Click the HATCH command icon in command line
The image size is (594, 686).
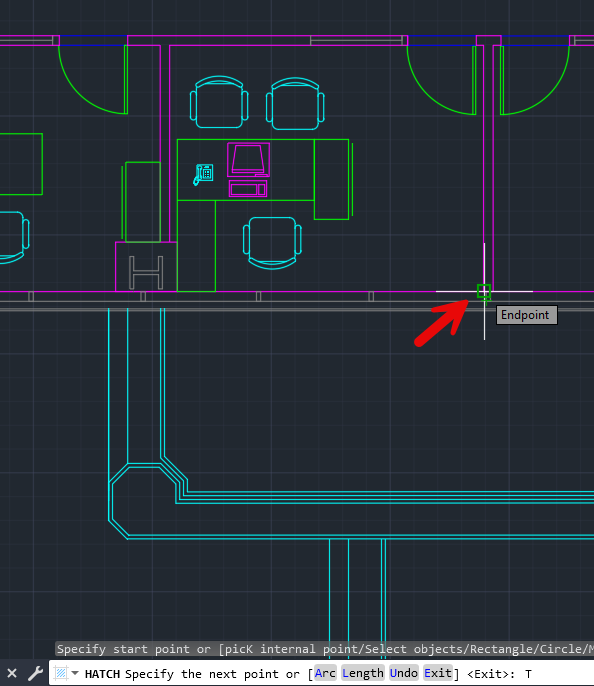(x=61, y=673)
